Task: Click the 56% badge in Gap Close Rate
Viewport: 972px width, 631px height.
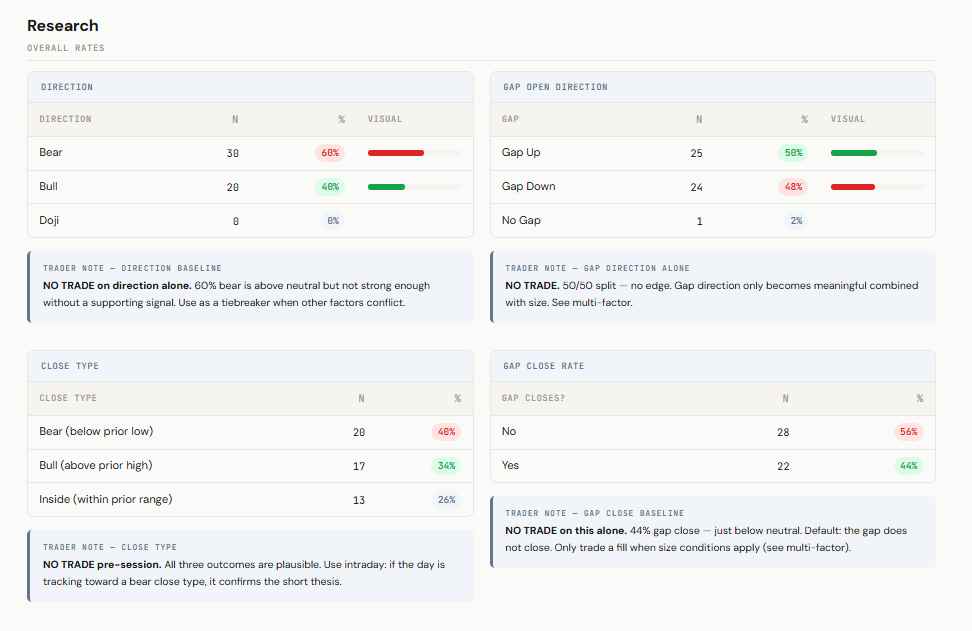Action: [x=908, y=432]
